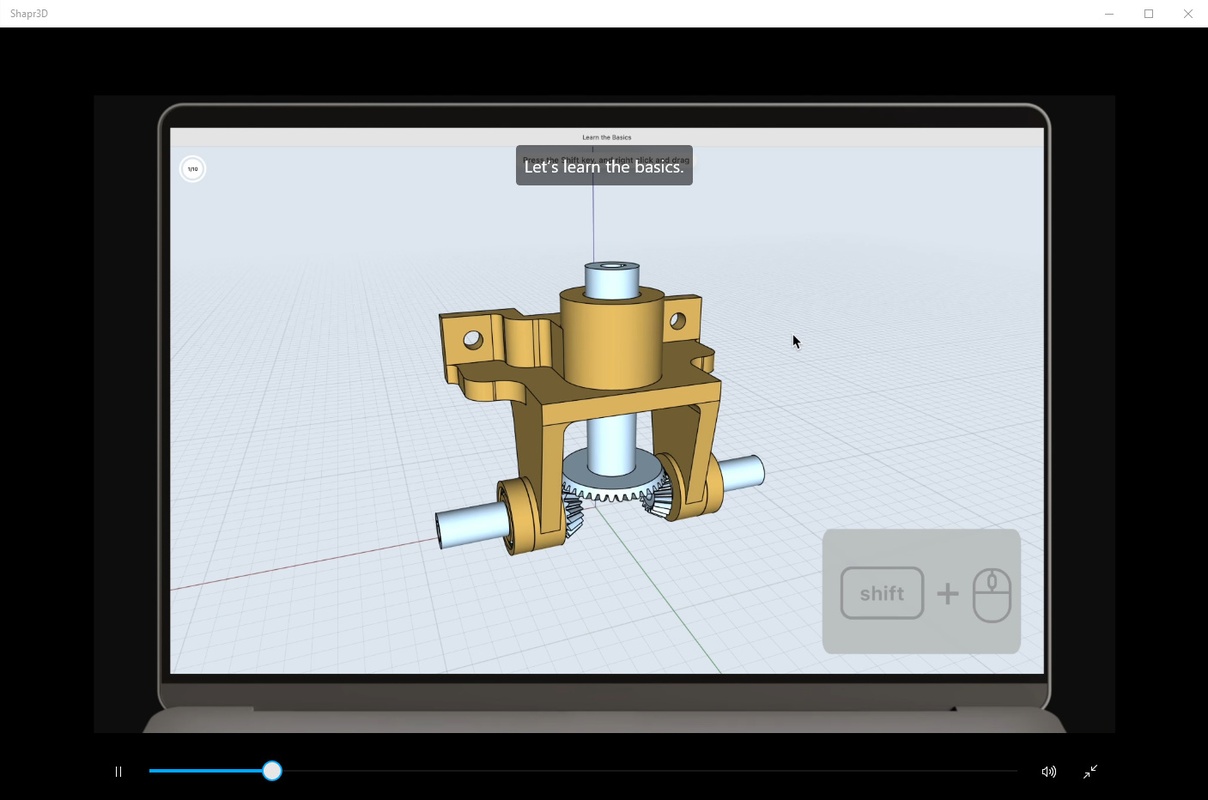Click the Shapr3D window title text
Image resolution: width=1208 pixels, height=800 pixels.
[x=29, y=14]
